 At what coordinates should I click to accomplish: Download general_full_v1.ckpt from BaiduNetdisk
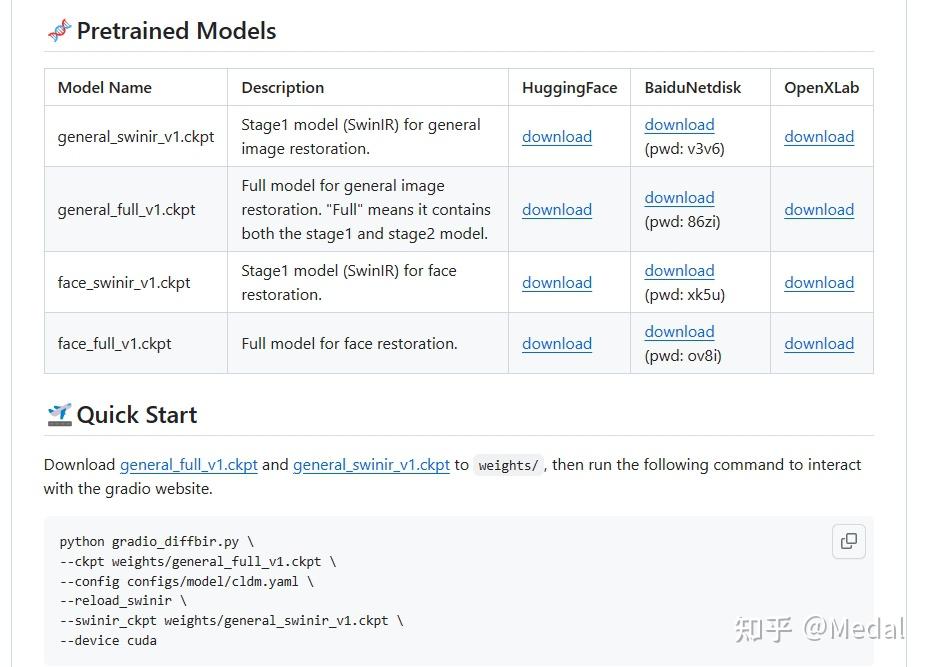point(679,198)
